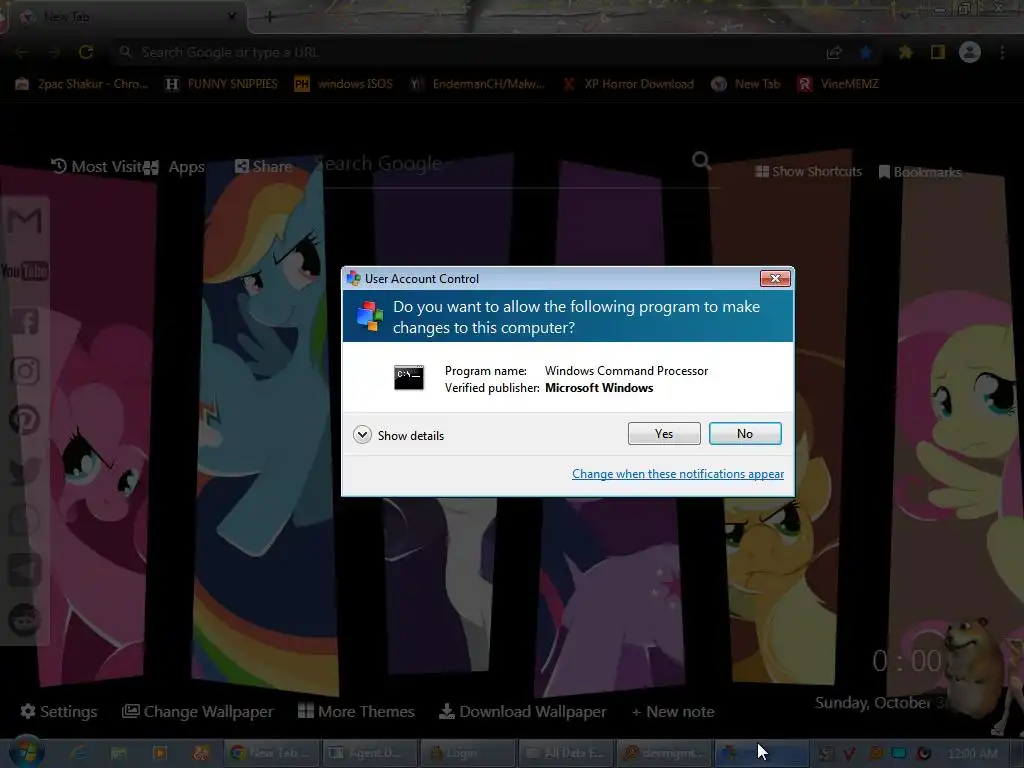Switch to 'Agent.U...' taskbar button
1024x768 pixels.
click(x=369, y=753)
